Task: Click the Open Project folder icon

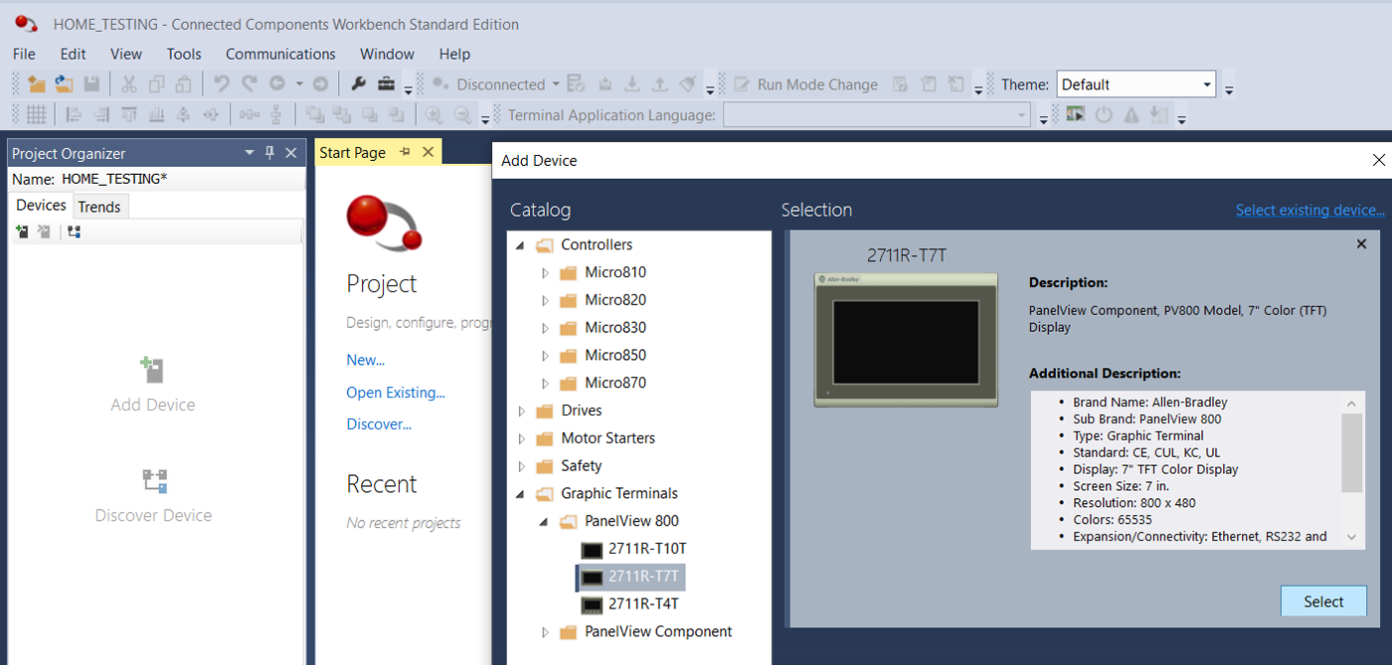Action: pyautogui.click(x=63, y=84)
